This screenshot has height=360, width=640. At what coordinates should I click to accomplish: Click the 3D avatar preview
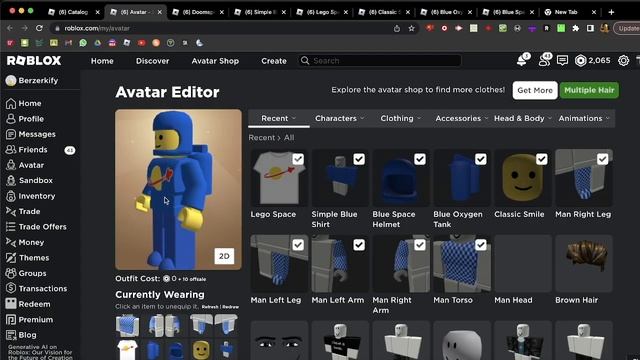[178, 189]
